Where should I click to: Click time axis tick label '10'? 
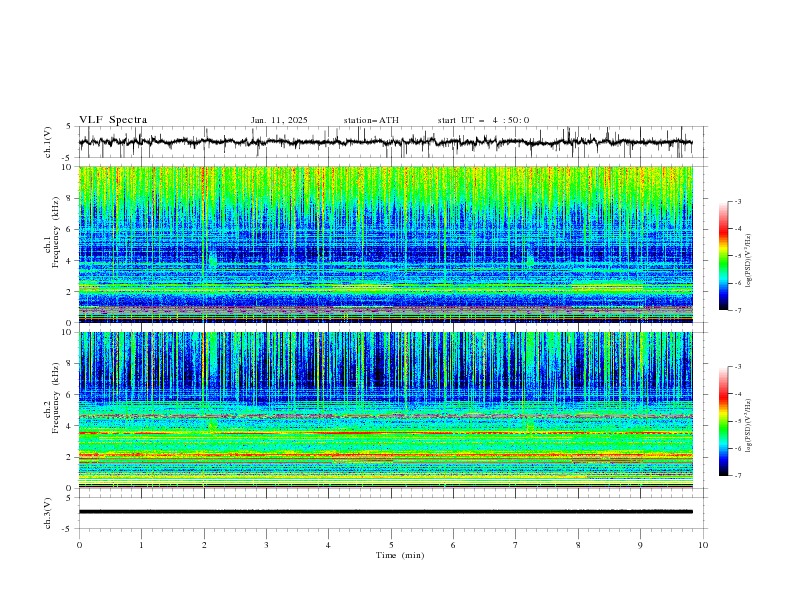(x=703, y=545)
